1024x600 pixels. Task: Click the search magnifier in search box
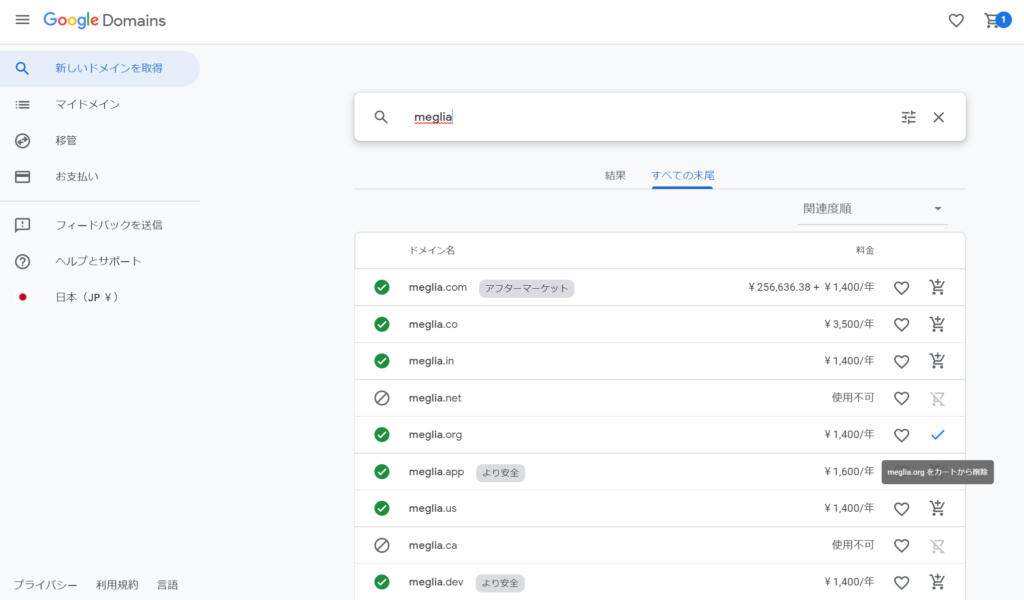click(x=381, y=117)
